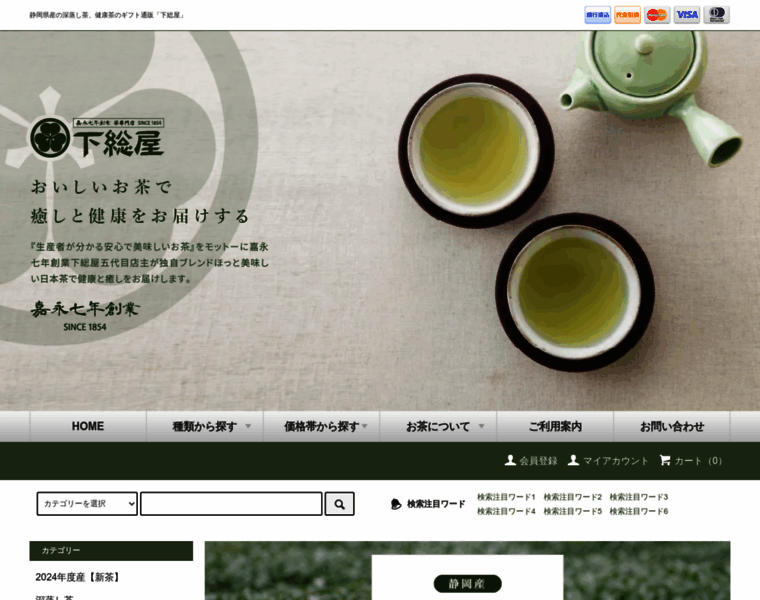The height and width of the screenshot is (600, 760).
Task: Open the ご利用案内 menu item
Action: pyautogui.click(x=555, y=426)
